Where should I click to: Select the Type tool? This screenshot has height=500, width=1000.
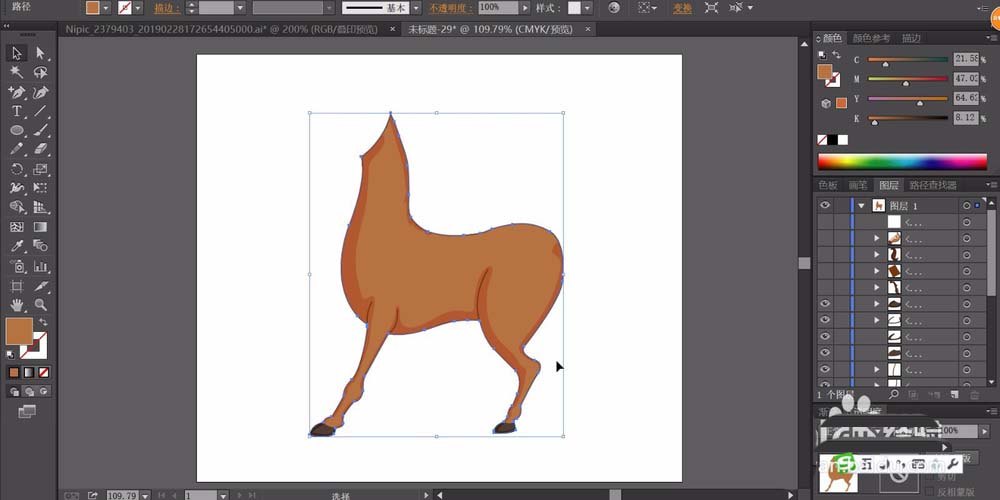[17, 111]
